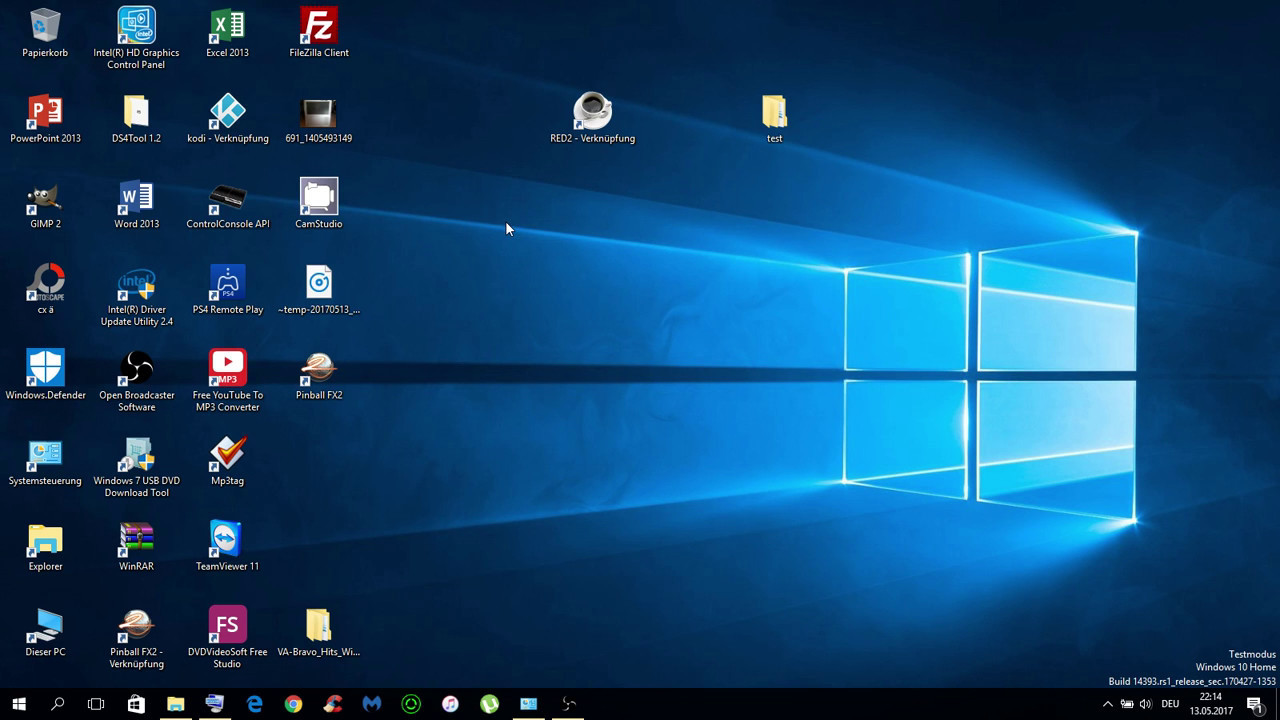Image resolution: width=1280 pixels, height=720 pixels.
Task: Select the Dieser PC icon
Action: coord(45,625)
